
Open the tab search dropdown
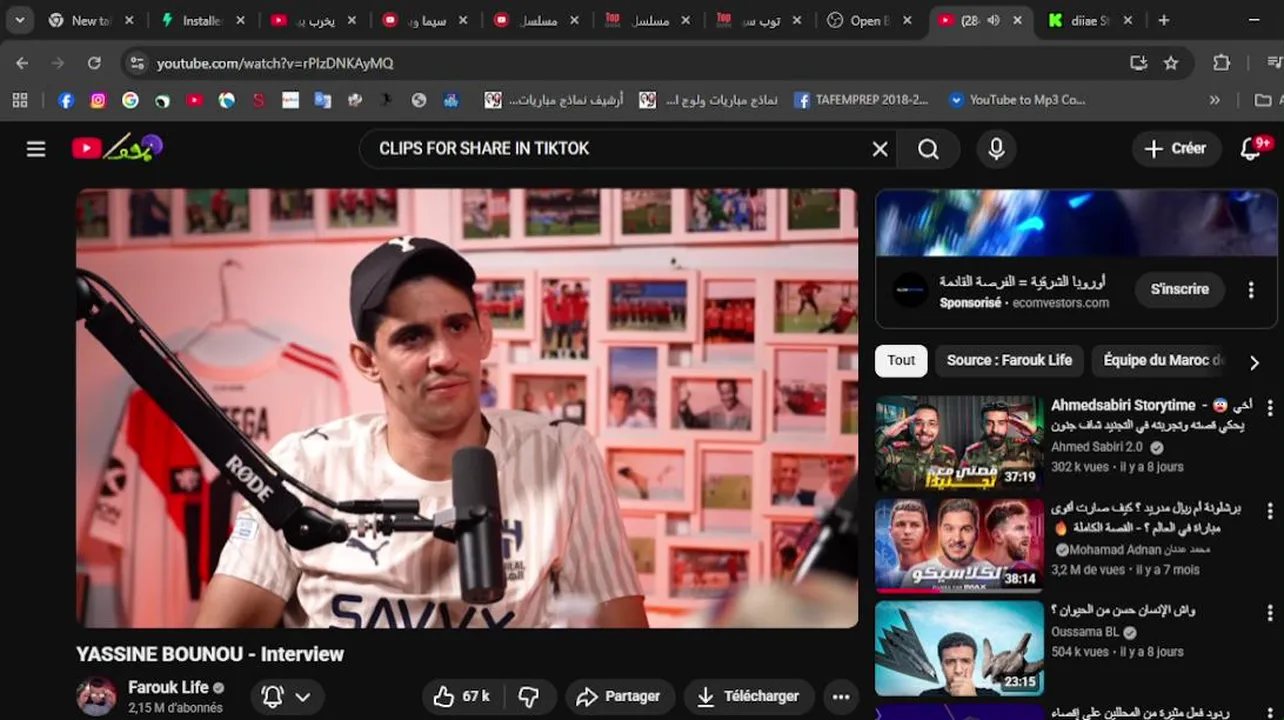tap(19, 20)
